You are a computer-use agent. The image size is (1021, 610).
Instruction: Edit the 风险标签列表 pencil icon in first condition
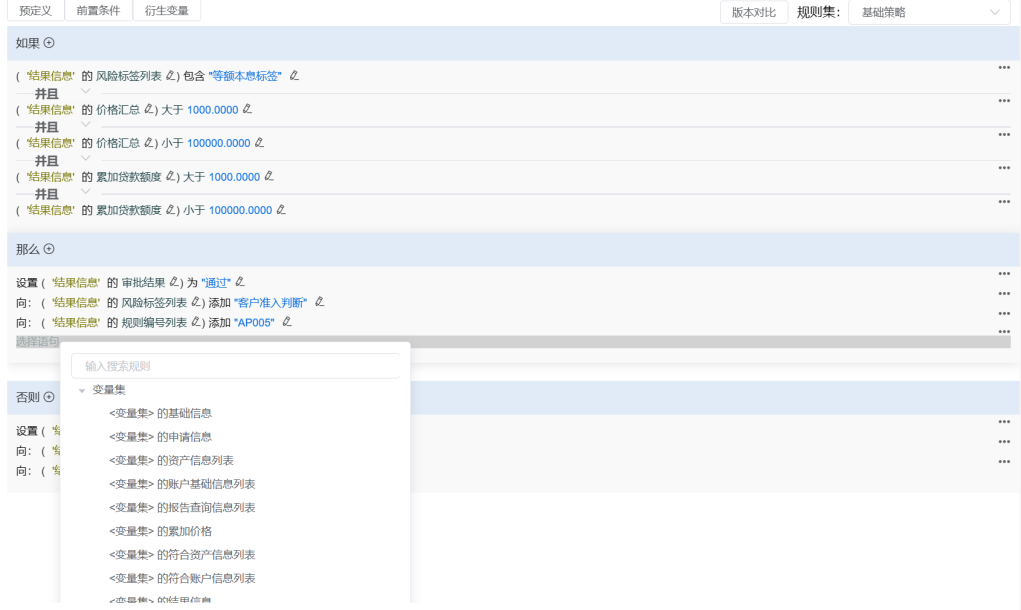coord(171,76)
